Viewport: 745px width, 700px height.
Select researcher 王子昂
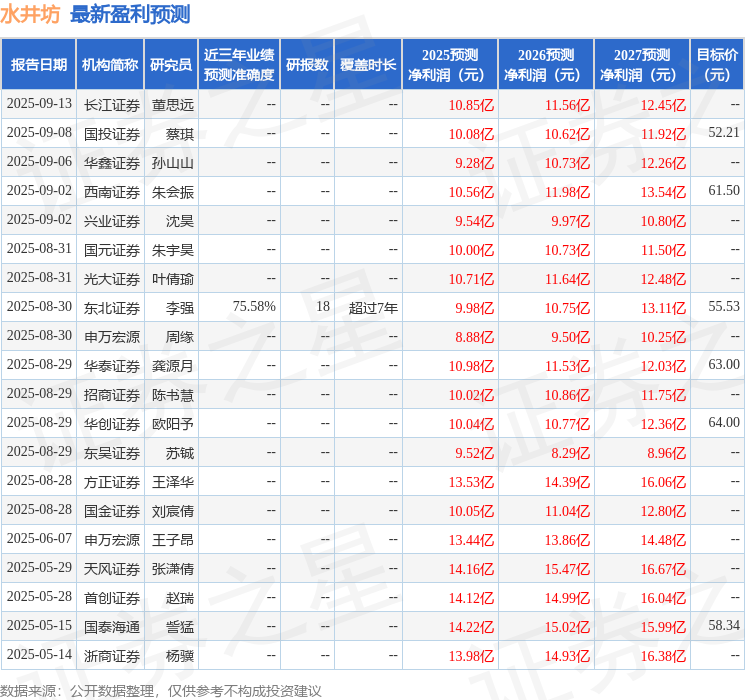[173, 540]
